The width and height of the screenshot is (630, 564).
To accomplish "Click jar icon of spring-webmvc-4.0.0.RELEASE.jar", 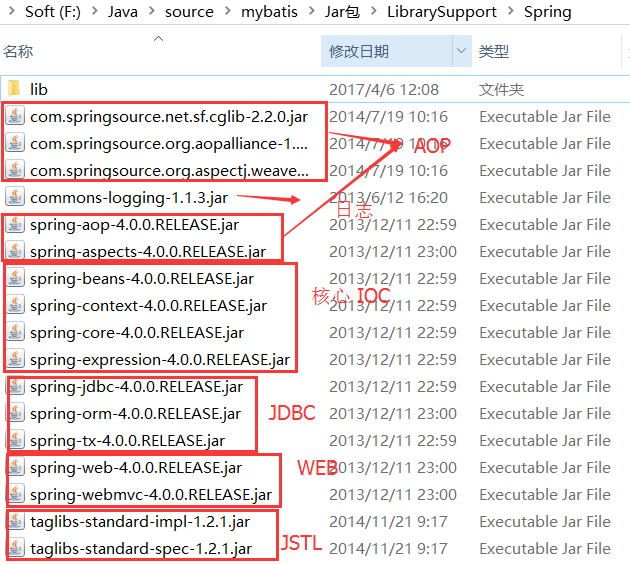I will (15, 494).
